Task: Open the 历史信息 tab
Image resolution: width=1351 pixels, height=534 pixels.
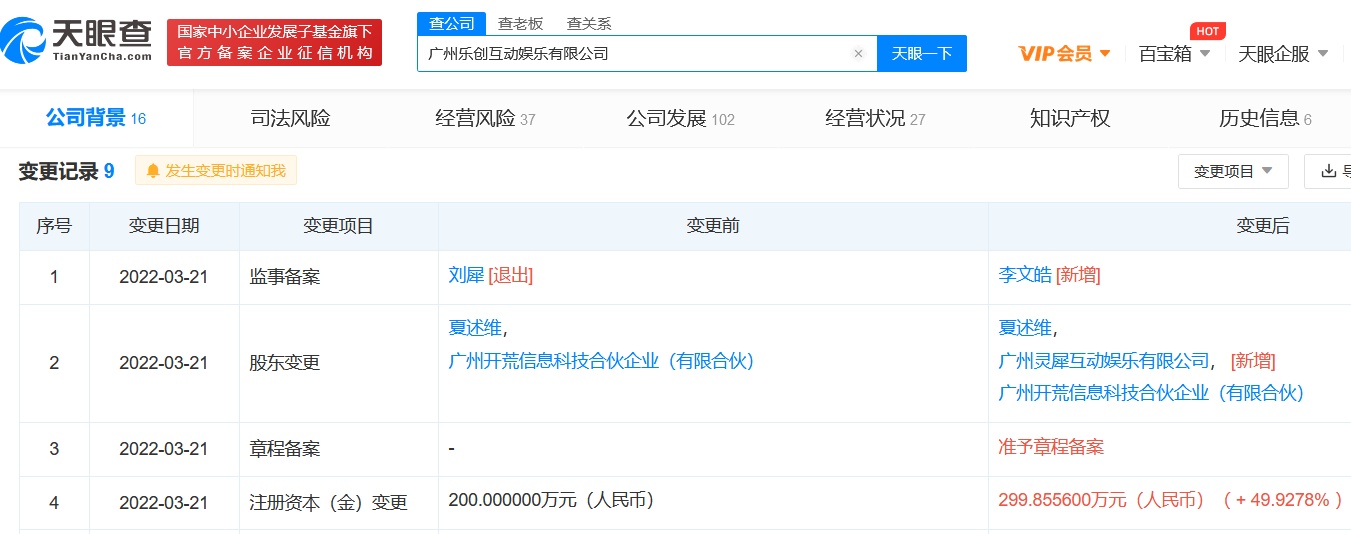Action: pyautogui.click(x=1265, y=118)
